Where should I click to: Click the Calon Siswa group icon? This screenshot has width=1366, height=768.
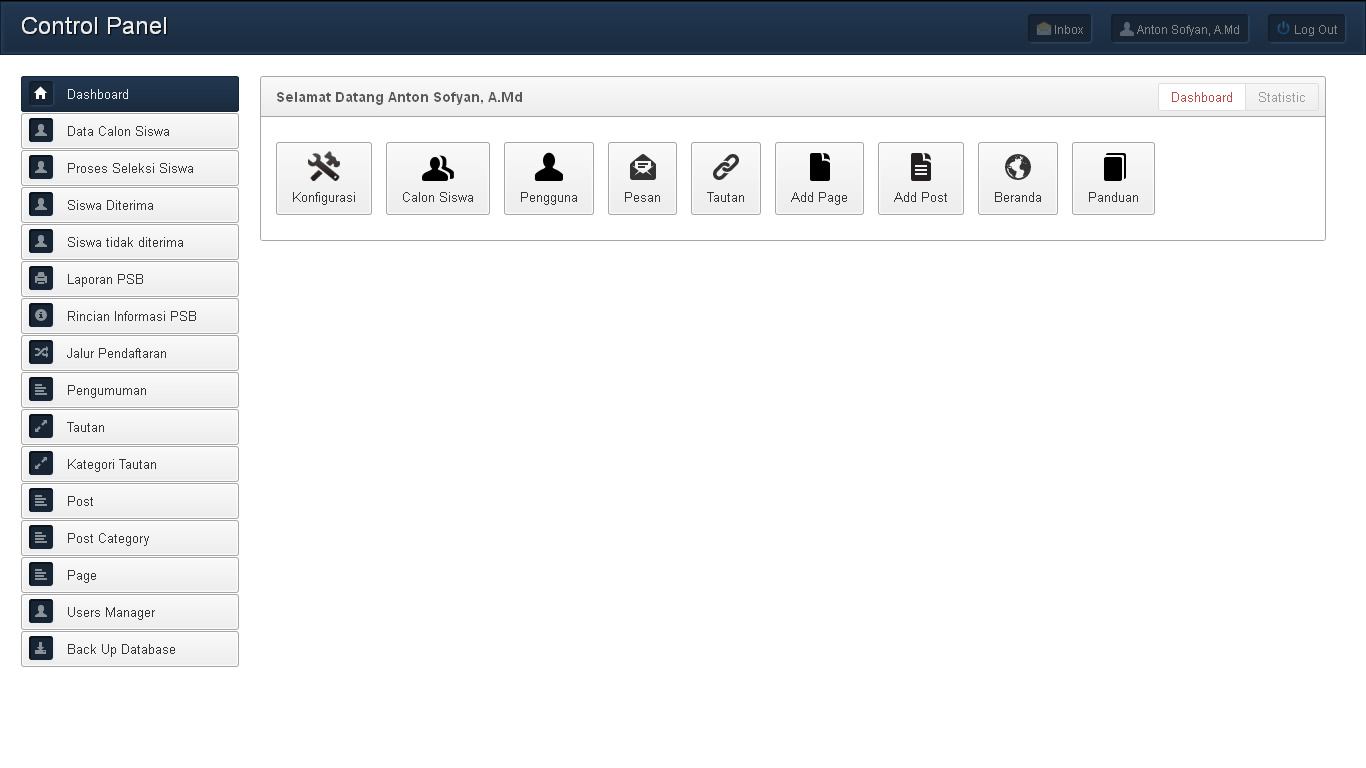pyautogui.click(x=438, y=167)
